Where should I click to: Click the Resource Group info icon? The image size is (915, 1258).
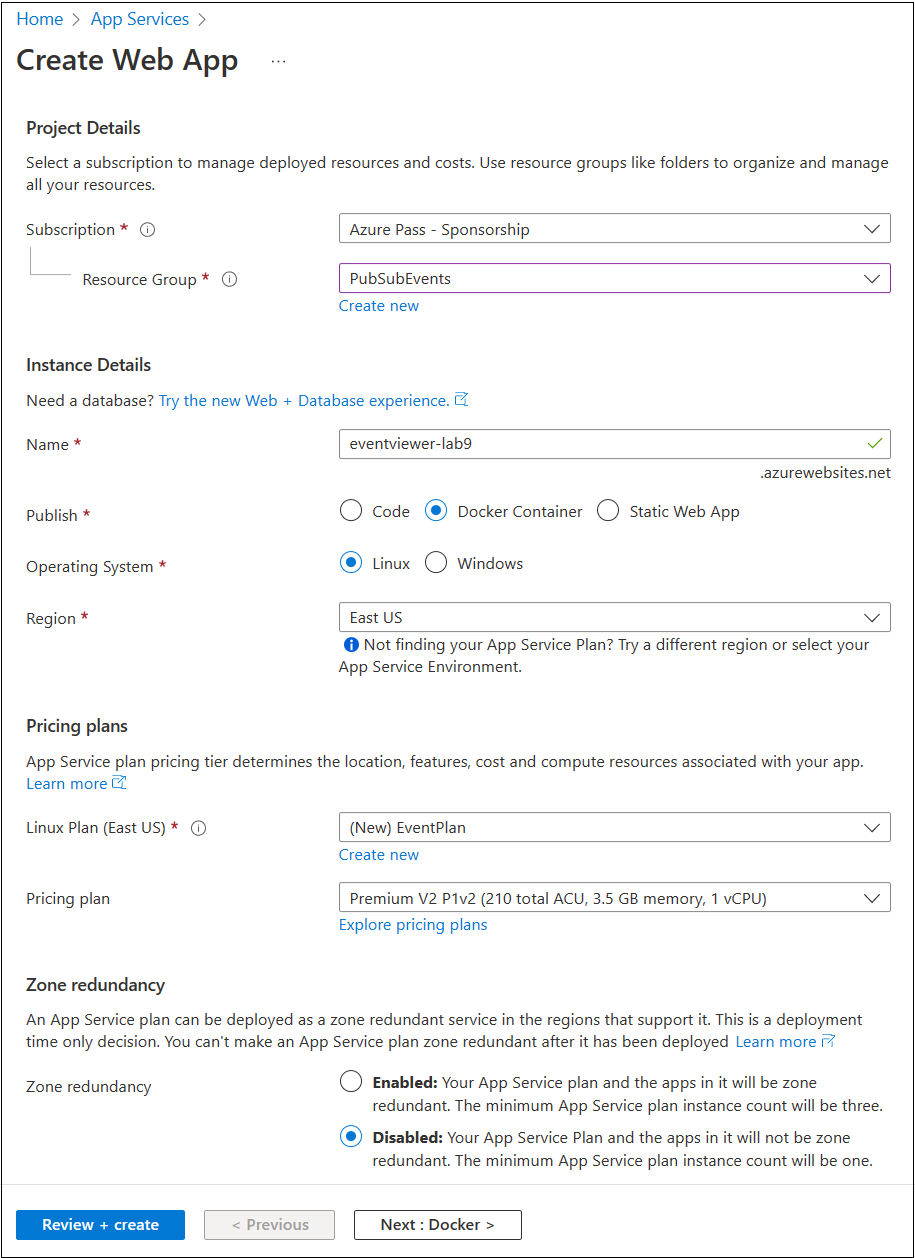(229, 279)
